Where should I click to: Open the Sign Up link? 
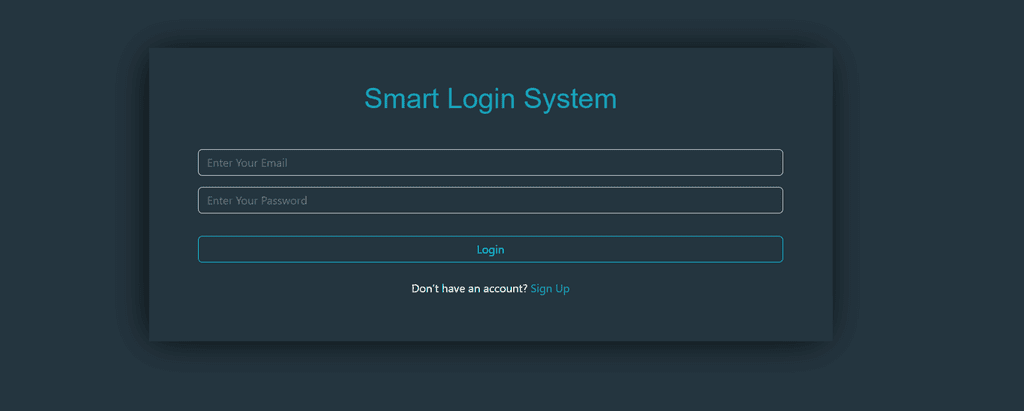coord(550,289)
